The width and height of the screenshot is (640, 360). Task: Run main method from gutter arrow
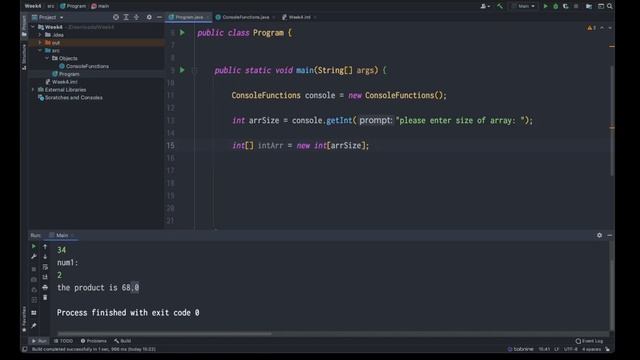182,70
